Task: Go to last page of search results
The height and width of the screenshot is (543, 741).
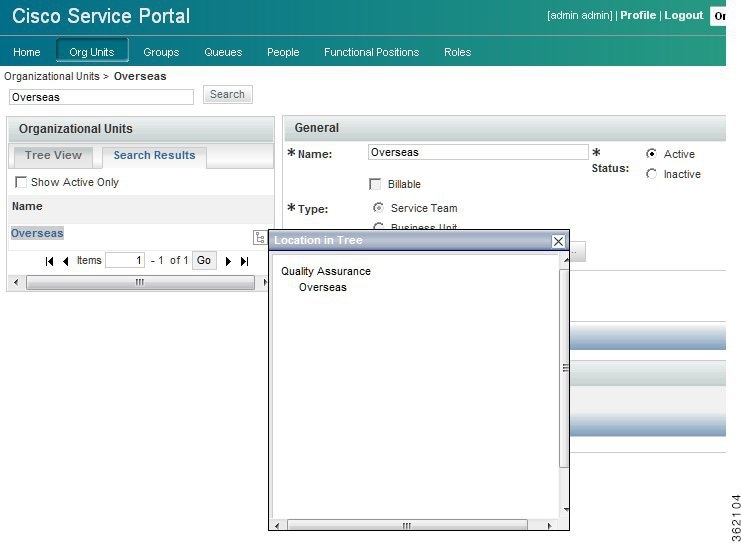Action: (x=244, y=261)
